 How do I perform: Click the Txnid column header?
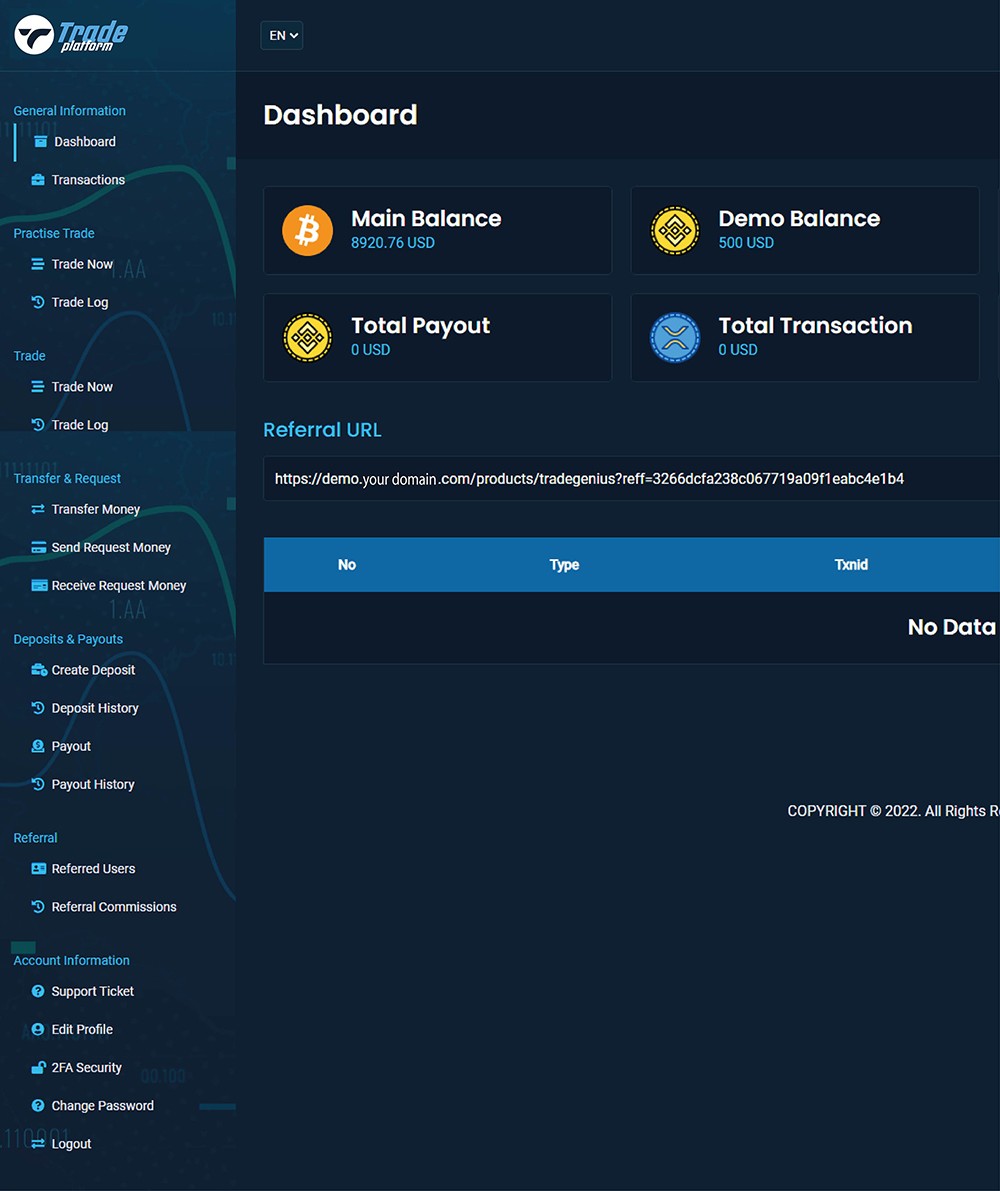851,565
